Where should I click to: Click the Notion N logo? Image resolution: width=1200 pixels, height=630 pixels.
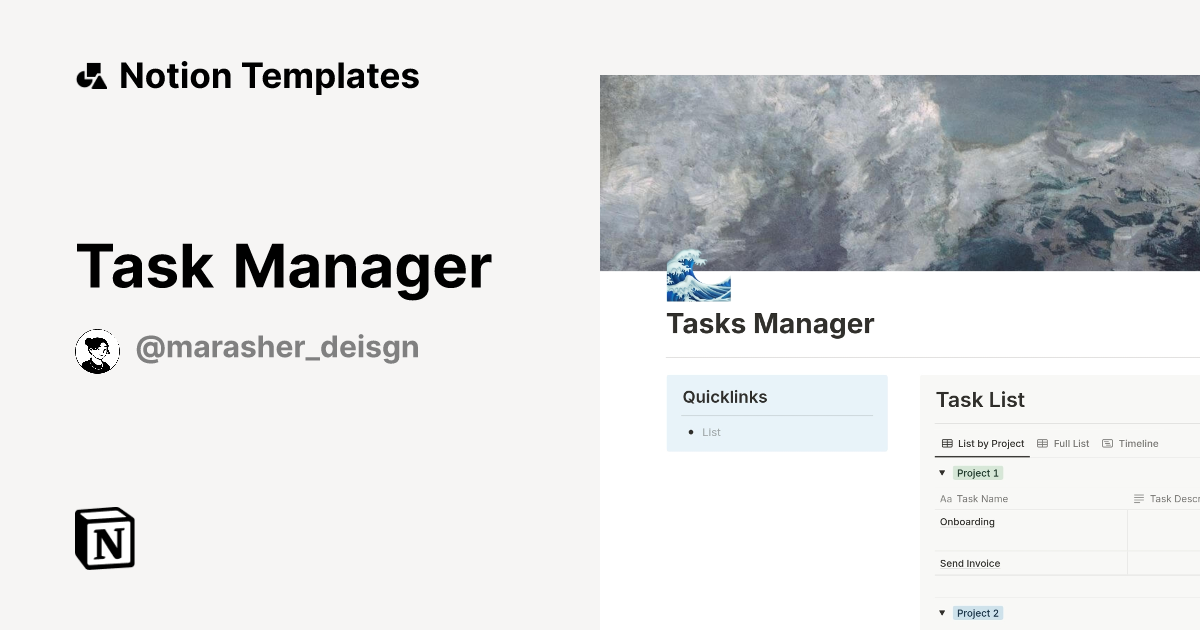tap(104, 538)
